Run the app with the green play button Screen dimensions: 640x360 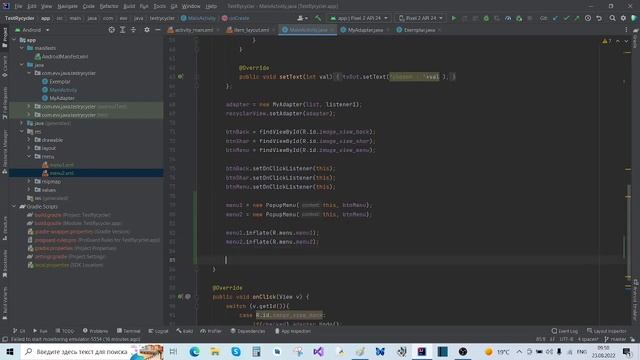453,18
